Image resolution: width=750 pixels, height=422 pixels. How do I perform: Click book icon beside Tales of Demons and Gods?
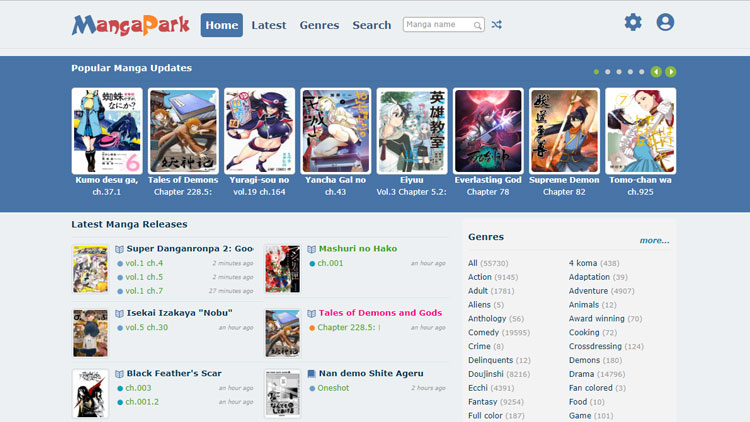click(x=311, y=313)
